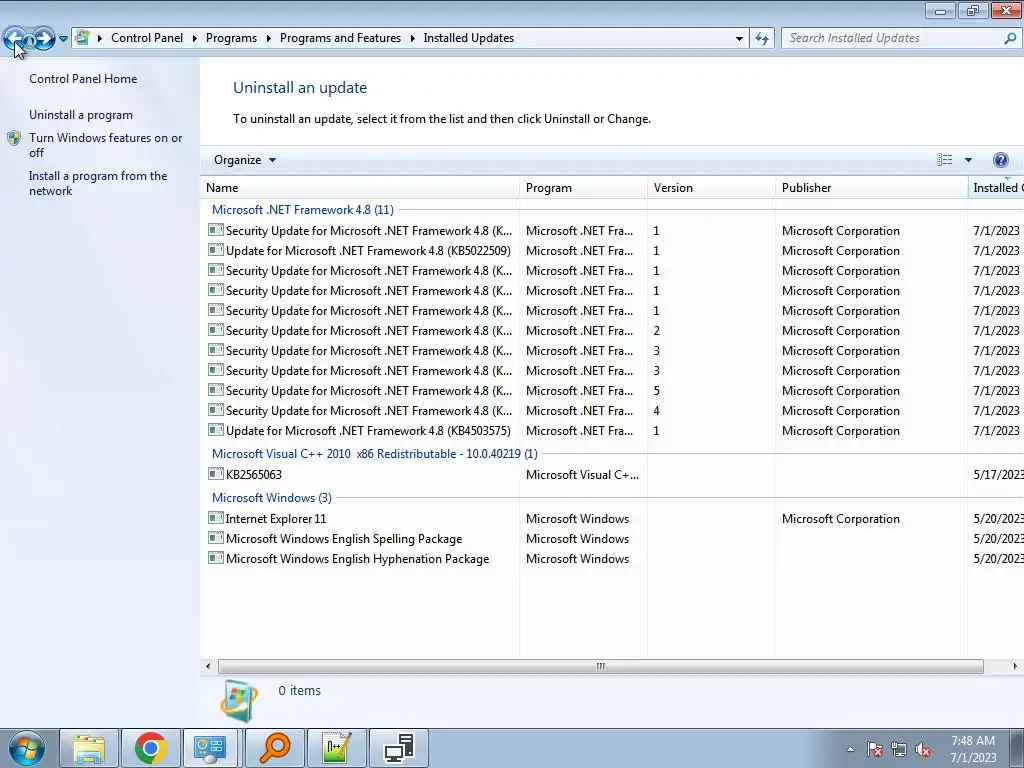Click the scroll right arrow
The image size is (1024, 768).
[1015, 666]
